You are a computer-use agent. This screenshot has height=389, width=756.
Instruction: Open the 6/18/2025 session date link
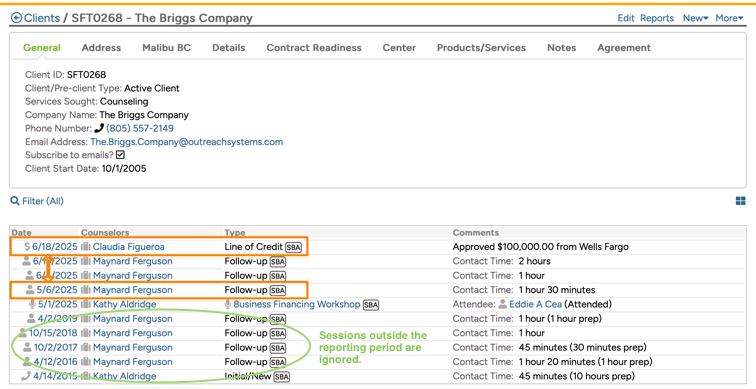click(x=54, y=247)
